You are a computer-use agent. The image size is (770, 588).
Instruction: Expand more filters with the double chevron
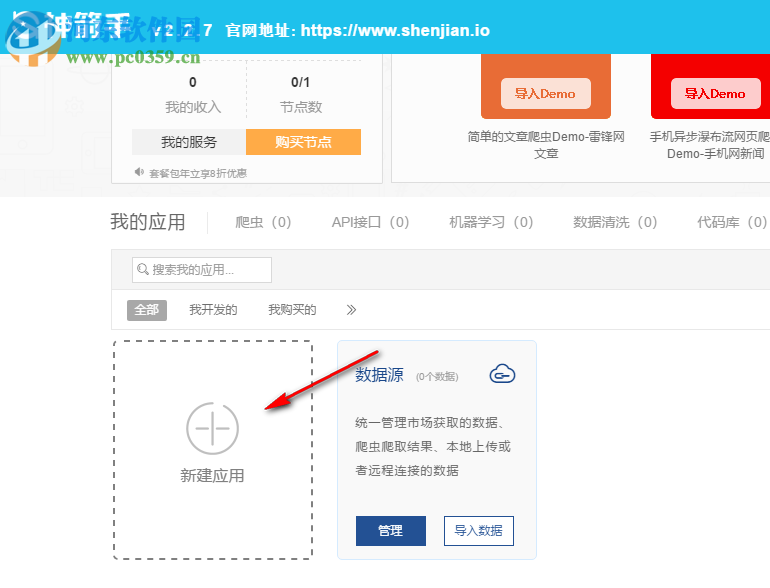pyautogui.click(x=351, y=310)
